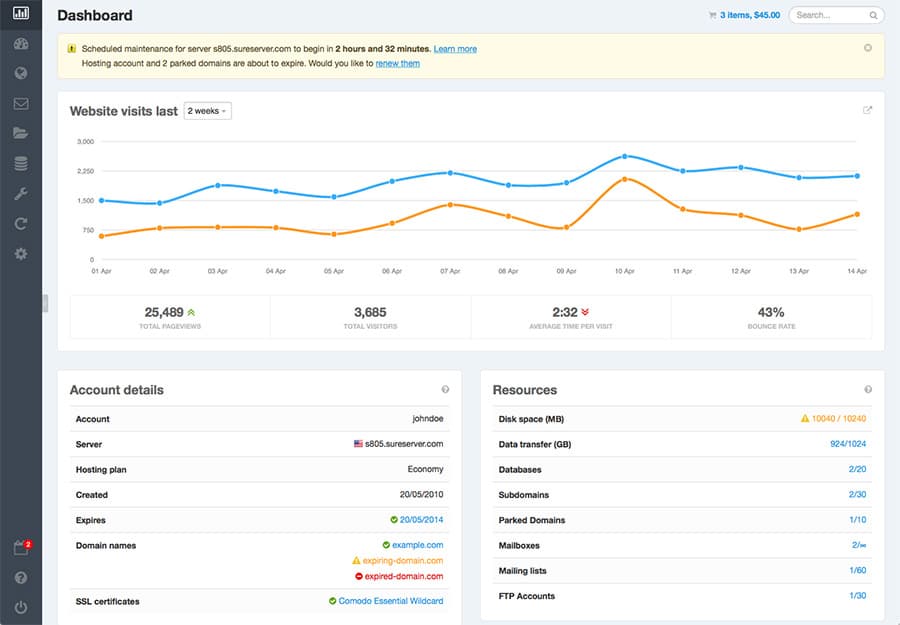Expand the '2 weeks' period dropdown

click(207, 111)
